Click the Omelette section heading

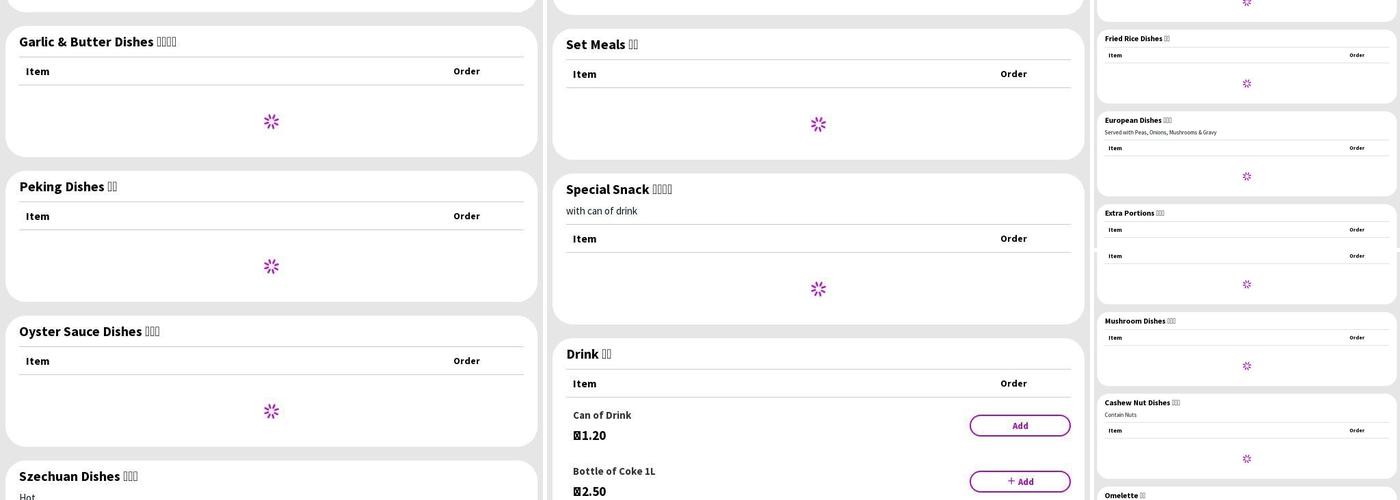pyautogui.click(x=1124, y=495)
